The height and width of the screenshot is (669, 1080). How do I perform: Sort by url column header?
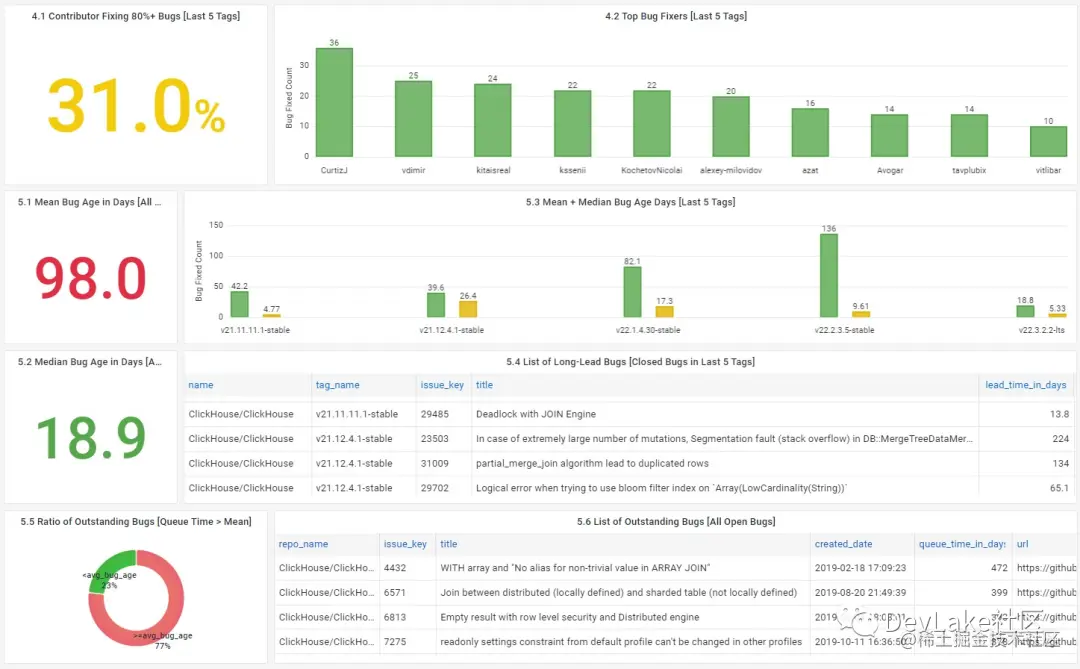pos(1022,544)
